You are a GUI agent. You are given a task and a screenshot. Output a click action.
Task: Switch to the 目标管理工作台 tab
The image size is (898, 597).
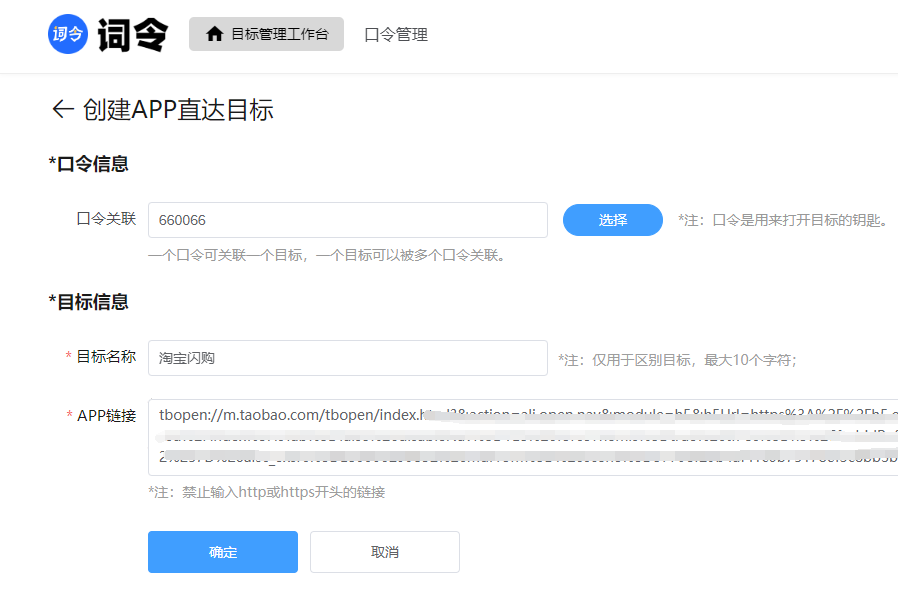[x=266, y=33]
